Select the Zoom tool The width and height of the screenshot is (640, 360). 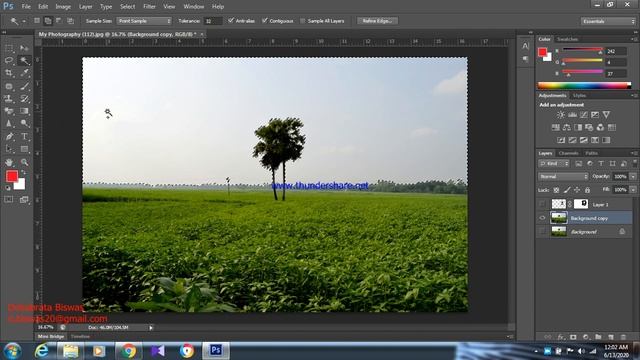pyautogui.click(x=24, y=162)
